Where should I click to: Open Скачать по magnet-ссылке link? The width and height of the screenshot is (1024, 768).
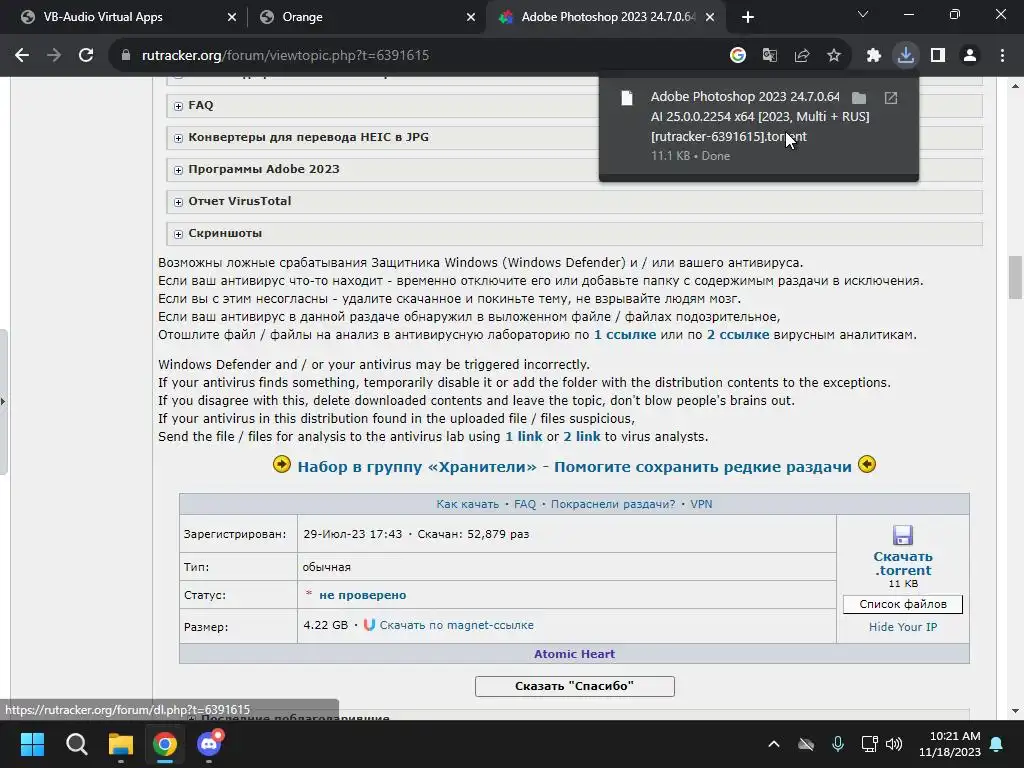pyautogui.click(x=456, y=625)
